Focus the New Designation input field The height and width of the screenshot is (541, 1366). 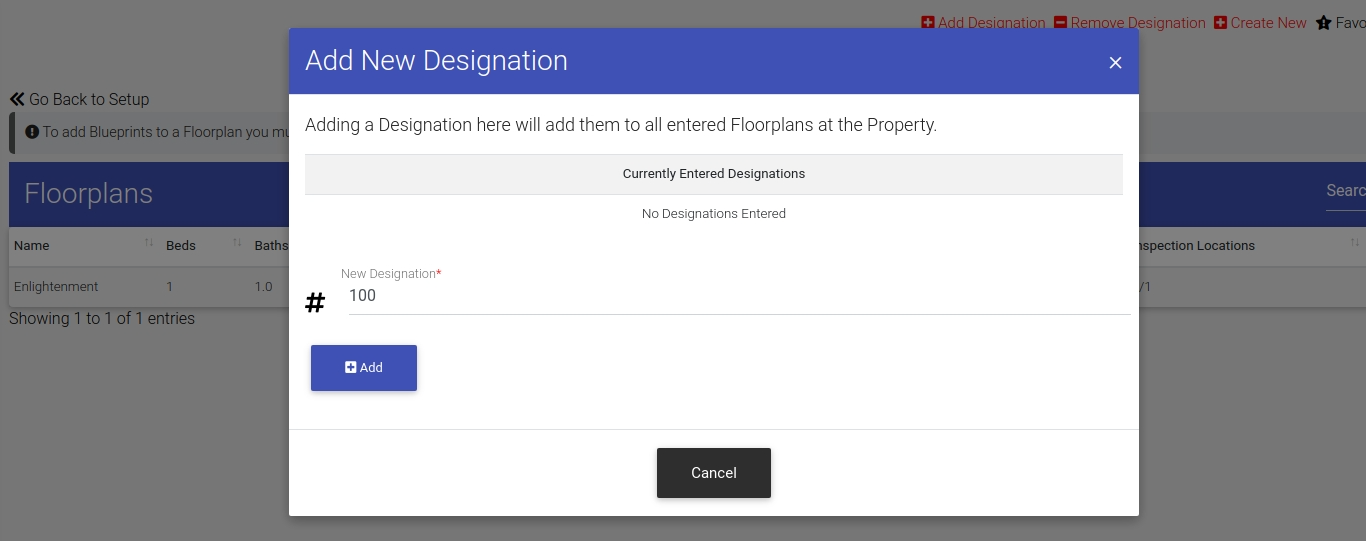pyautogui.click(x=739, y=296)
